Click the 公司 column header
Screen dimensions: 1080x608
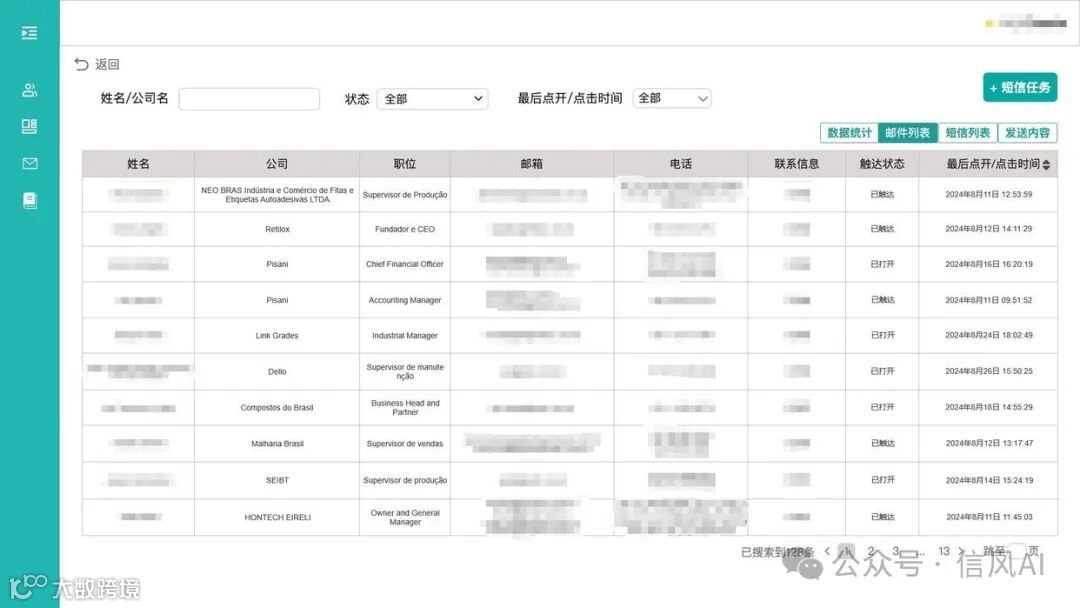277,164
